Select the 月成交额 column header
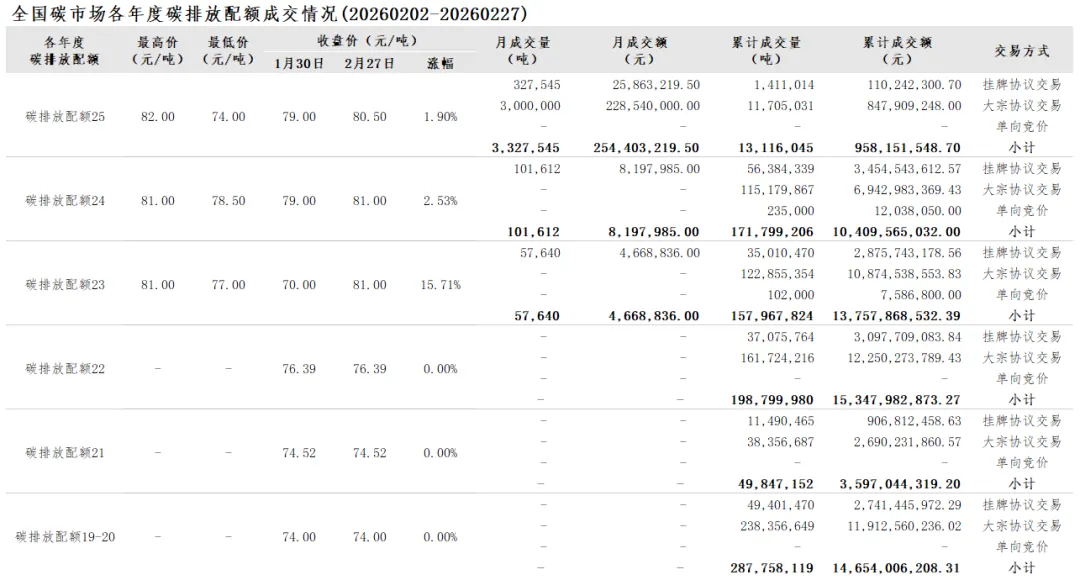Viewport: 1080px width, 580px height. [x=640, y=51]
